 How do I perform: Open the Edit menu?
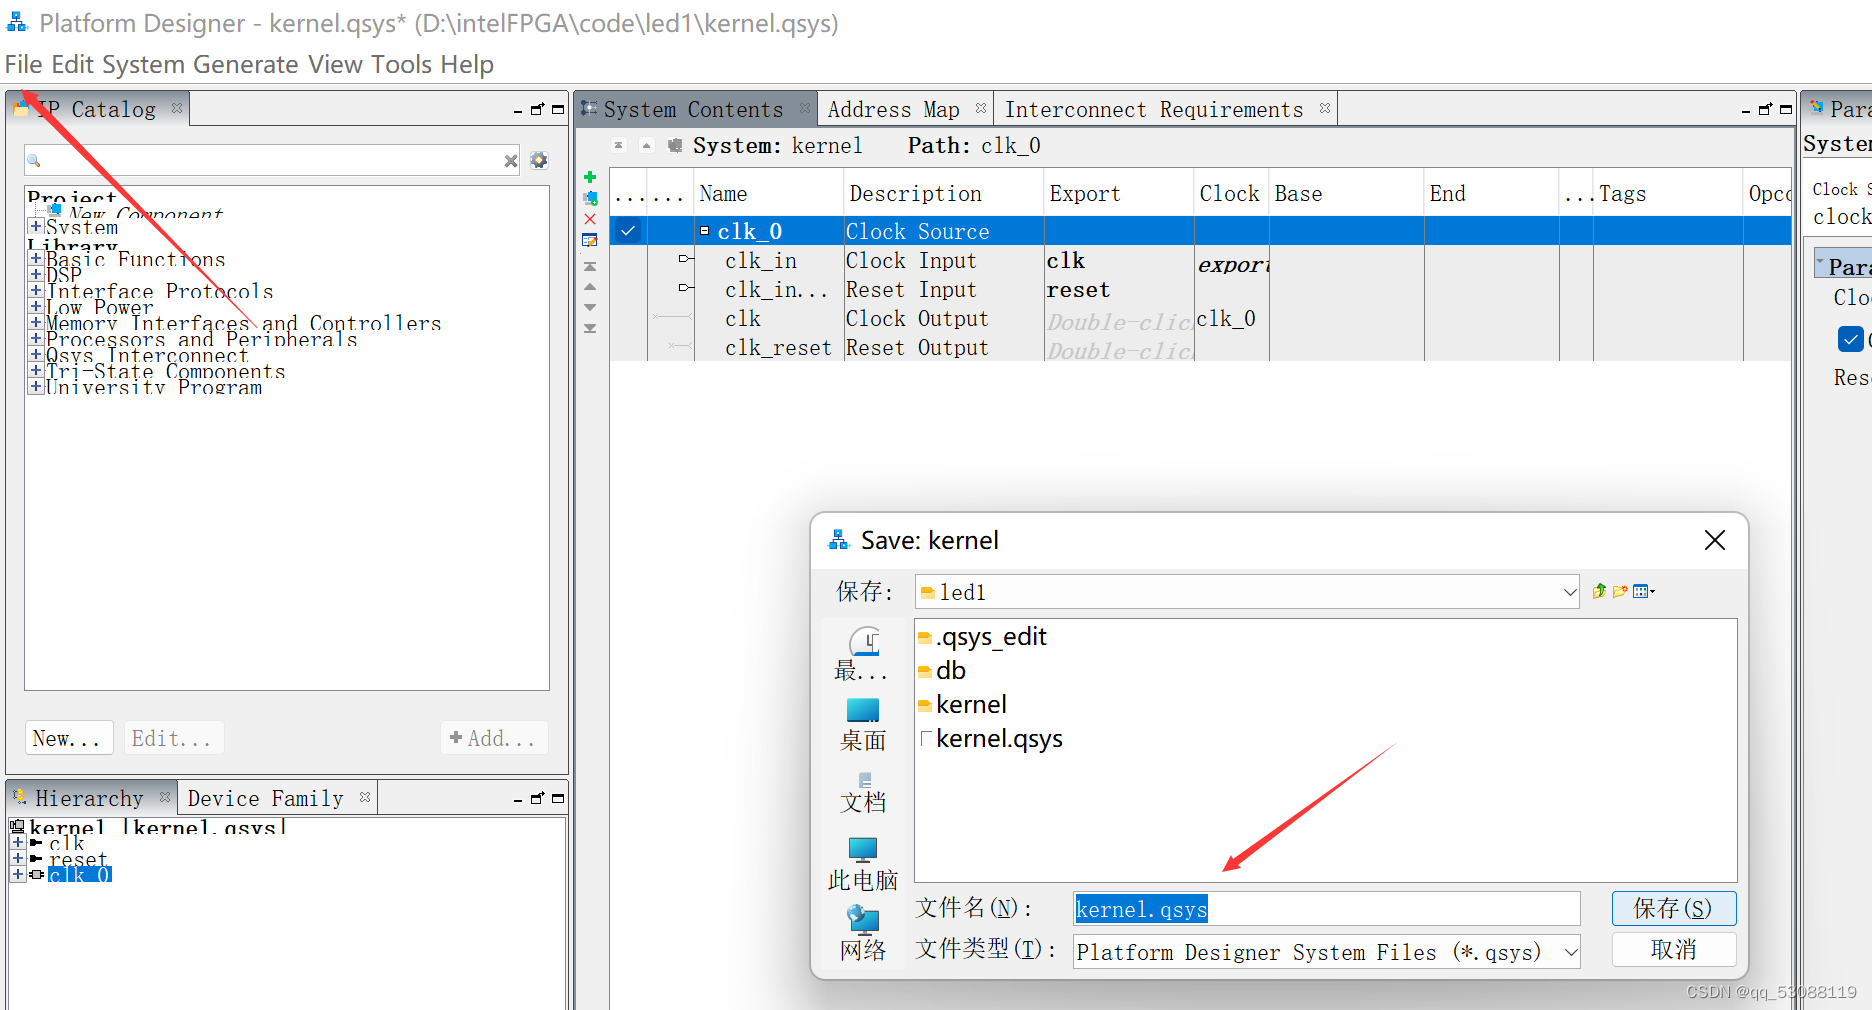click(73, 65)
